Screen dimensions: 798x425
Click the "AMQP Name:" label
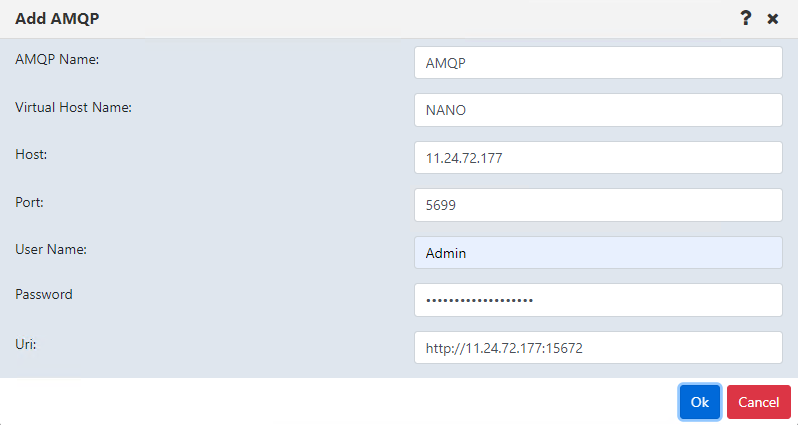57,60
